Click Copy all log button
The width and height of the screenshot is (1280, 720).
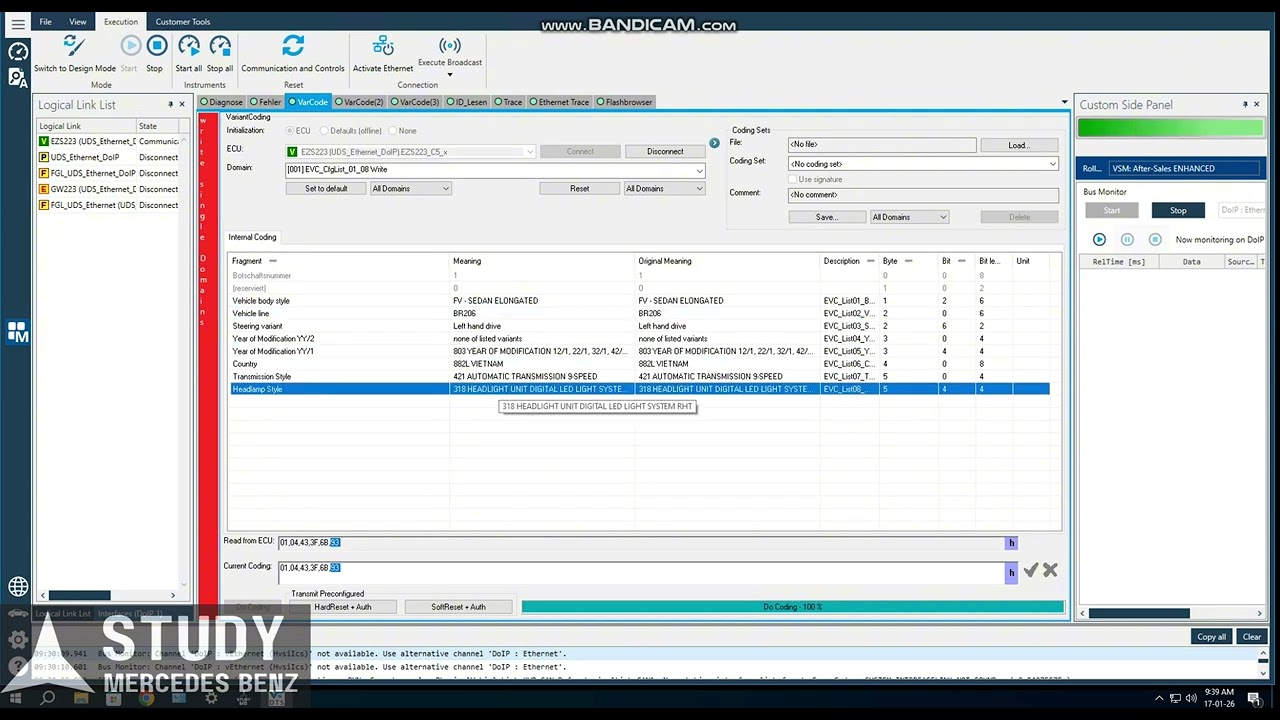pyautogui.click(x=1211, y=637)
